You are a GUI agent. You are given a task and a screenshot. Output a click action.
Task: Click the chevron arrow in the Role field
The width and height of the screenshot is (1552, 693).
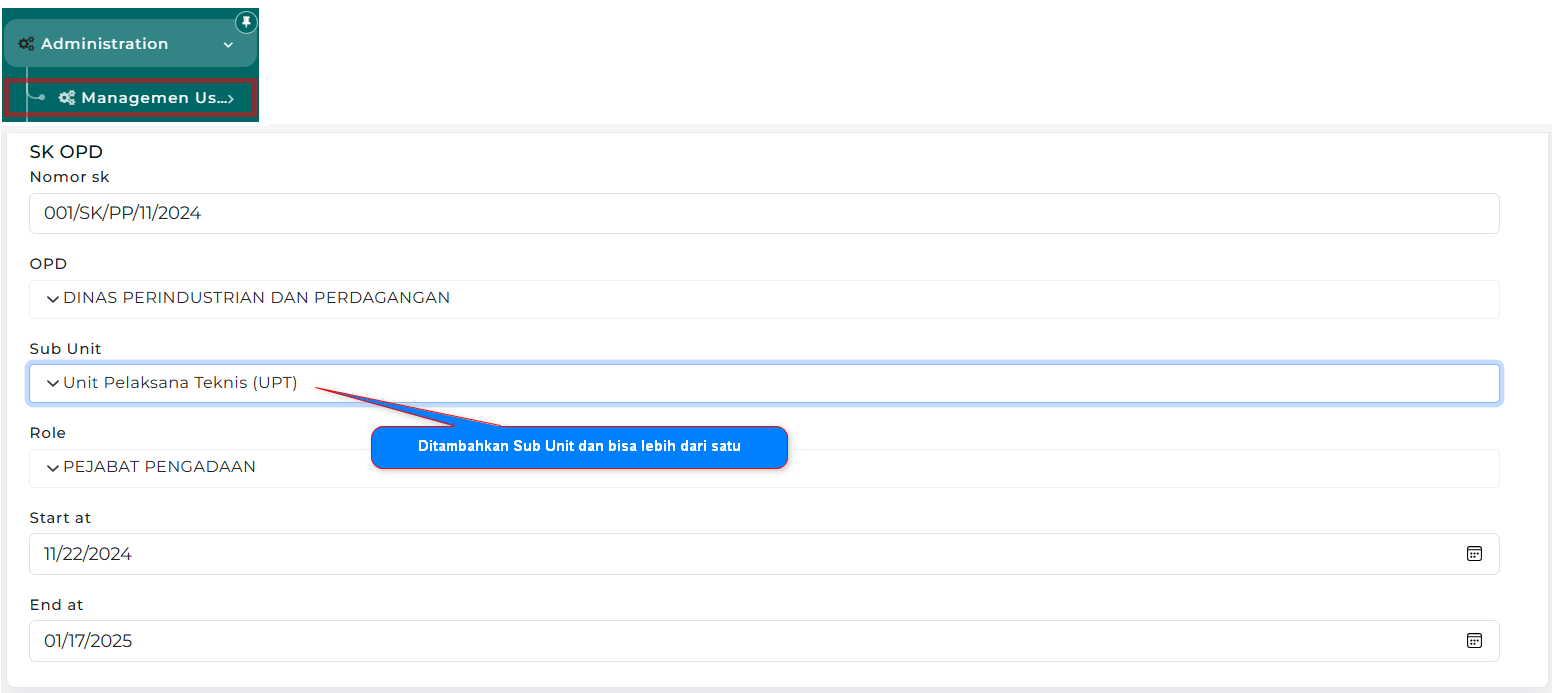[x=52, y=468]
